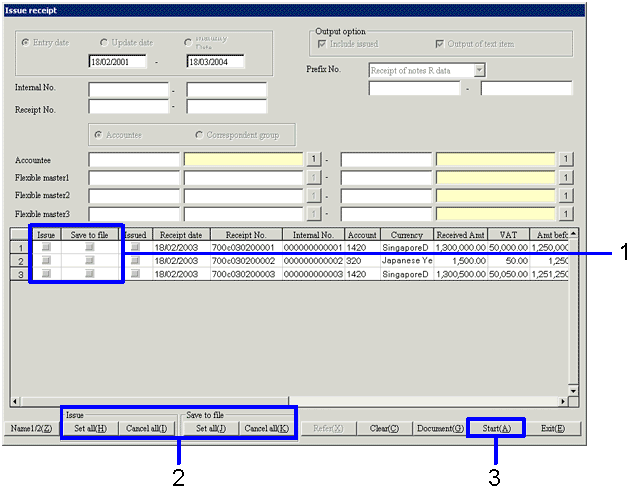Click the Name1/2(Z) button
Image resolution: width=642 pixels, height=495 pixels.
[x=30, y=428]
